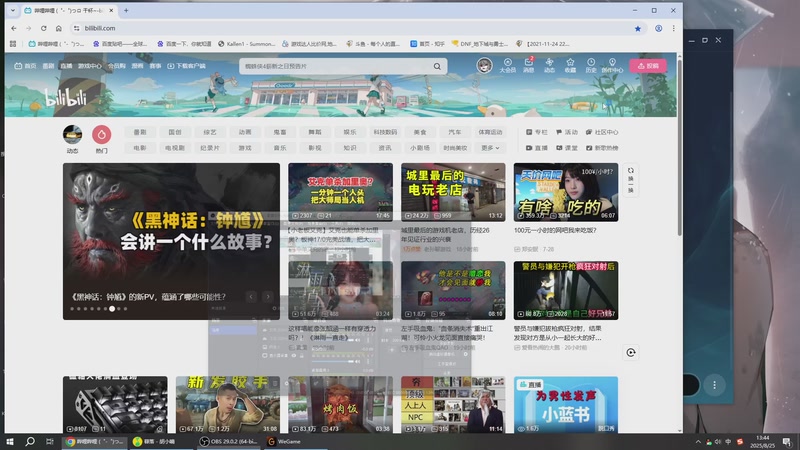
Task: Open the 漫画 nav item
Action: [x=137, y=66]
